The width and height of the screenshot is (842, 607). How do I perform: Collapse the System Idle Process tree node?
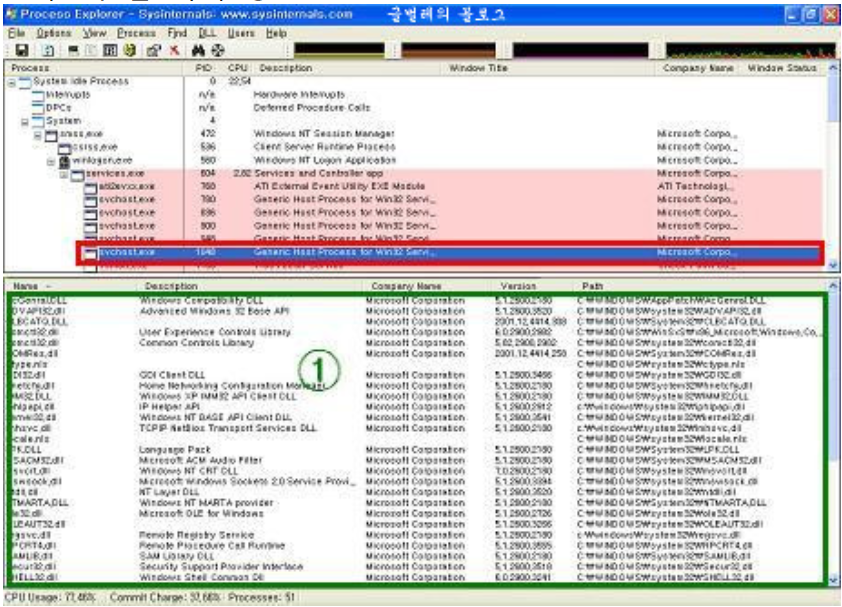pos(12,83)
